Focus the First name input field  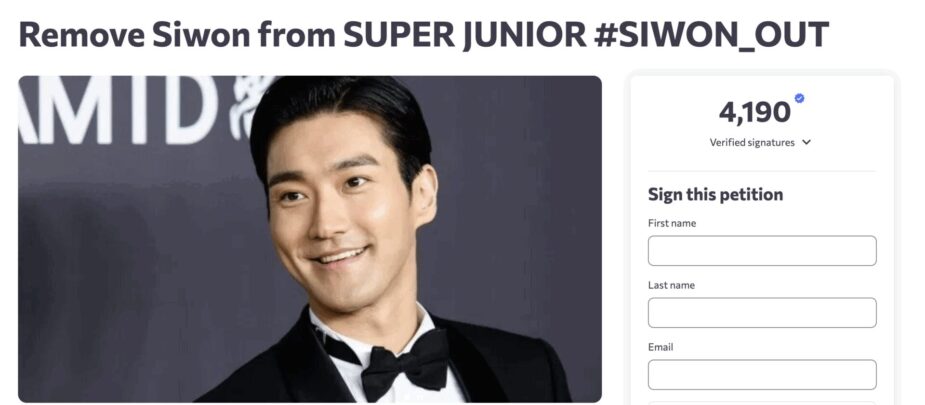coord(762,251)
